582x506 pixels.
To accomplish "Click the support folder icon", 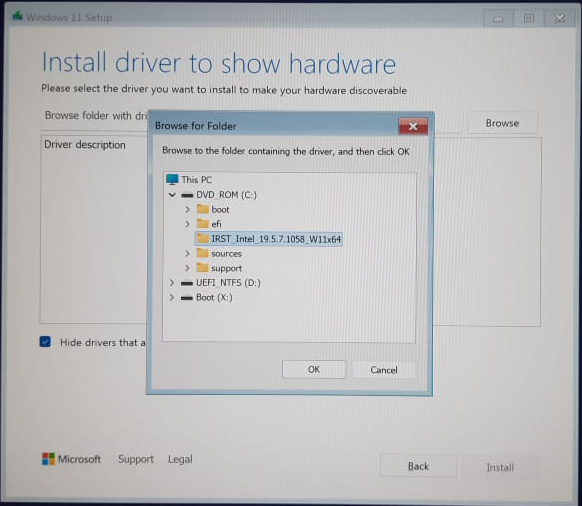I will (x=203, y=268).
